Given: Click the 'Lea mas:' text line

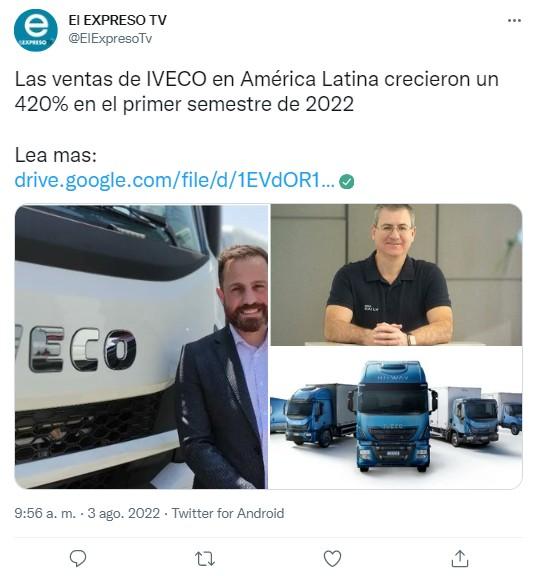Looking at the screenshot, I should click(55, 155).
